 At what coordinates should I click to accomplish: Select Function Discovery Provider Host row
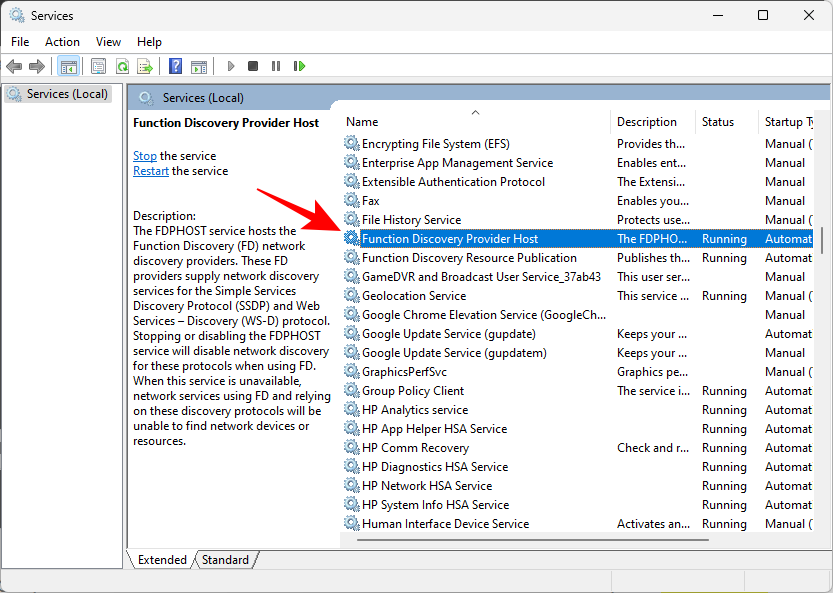577,239
